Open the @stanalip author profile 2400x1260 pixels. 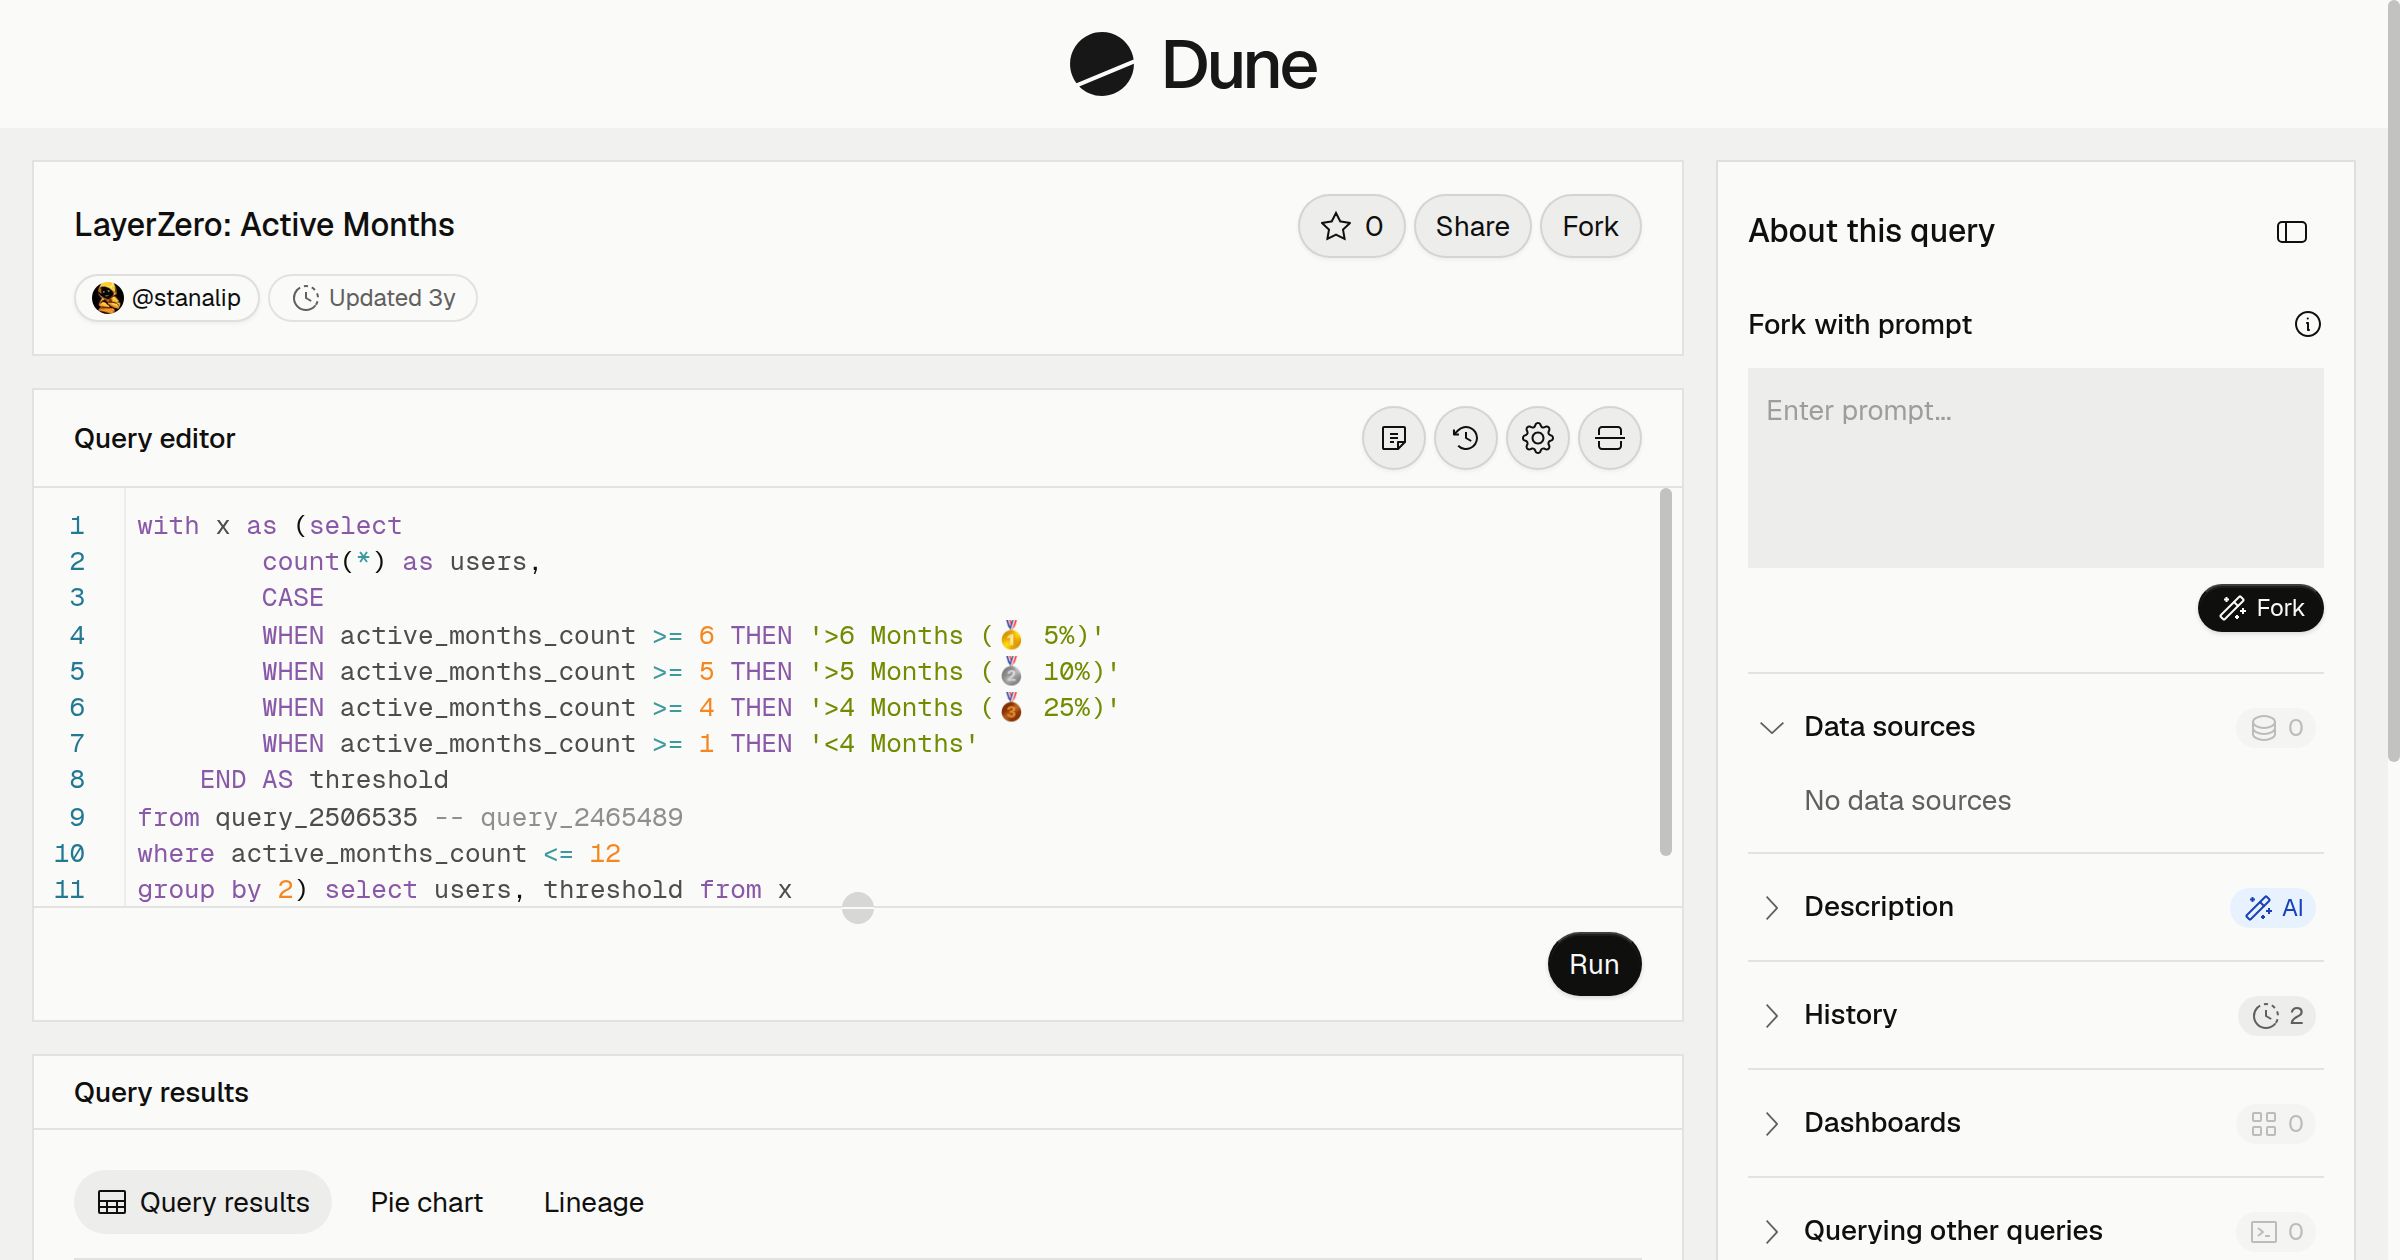point(167,298)
